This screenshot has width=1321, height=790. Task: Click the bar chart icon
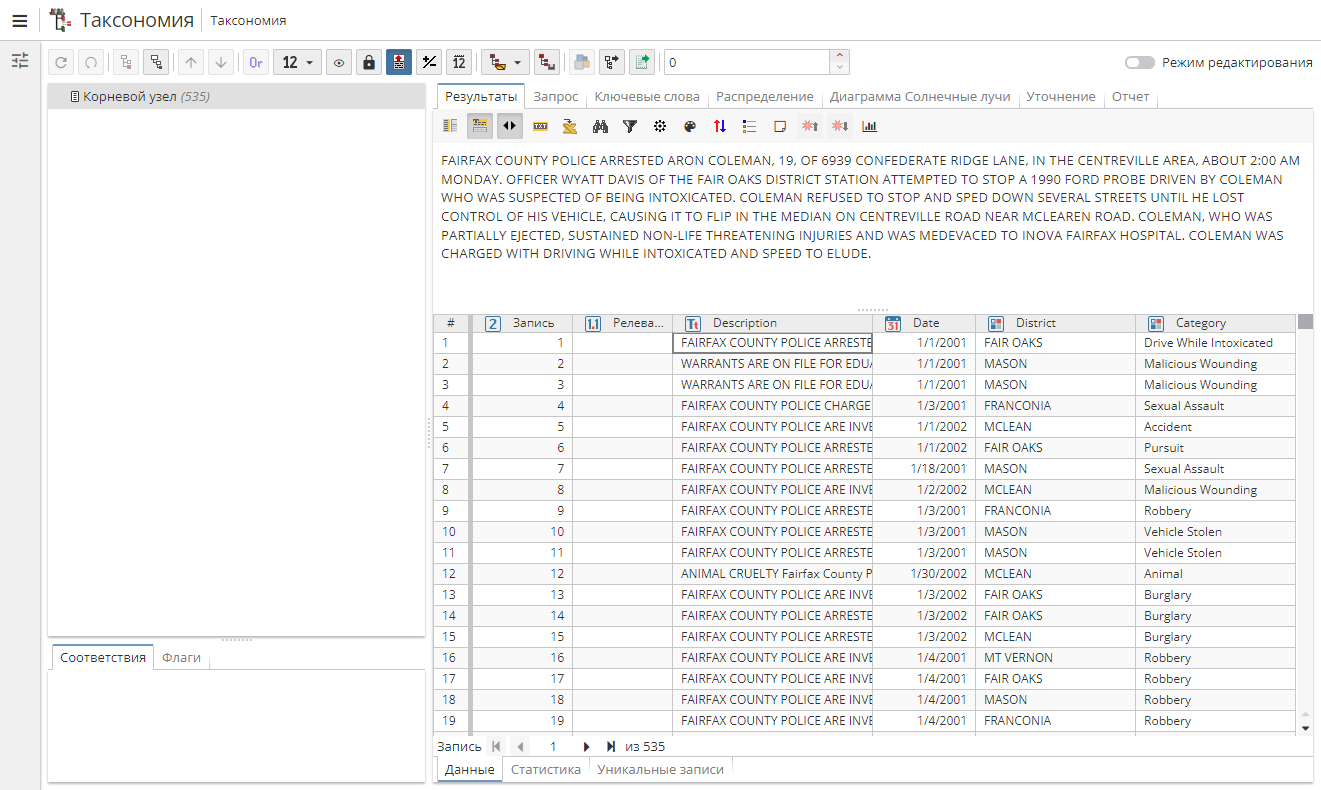click(870, 126)
